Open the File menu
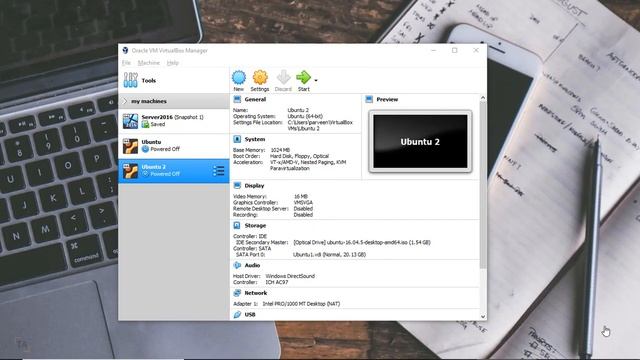 click(126, 63)
